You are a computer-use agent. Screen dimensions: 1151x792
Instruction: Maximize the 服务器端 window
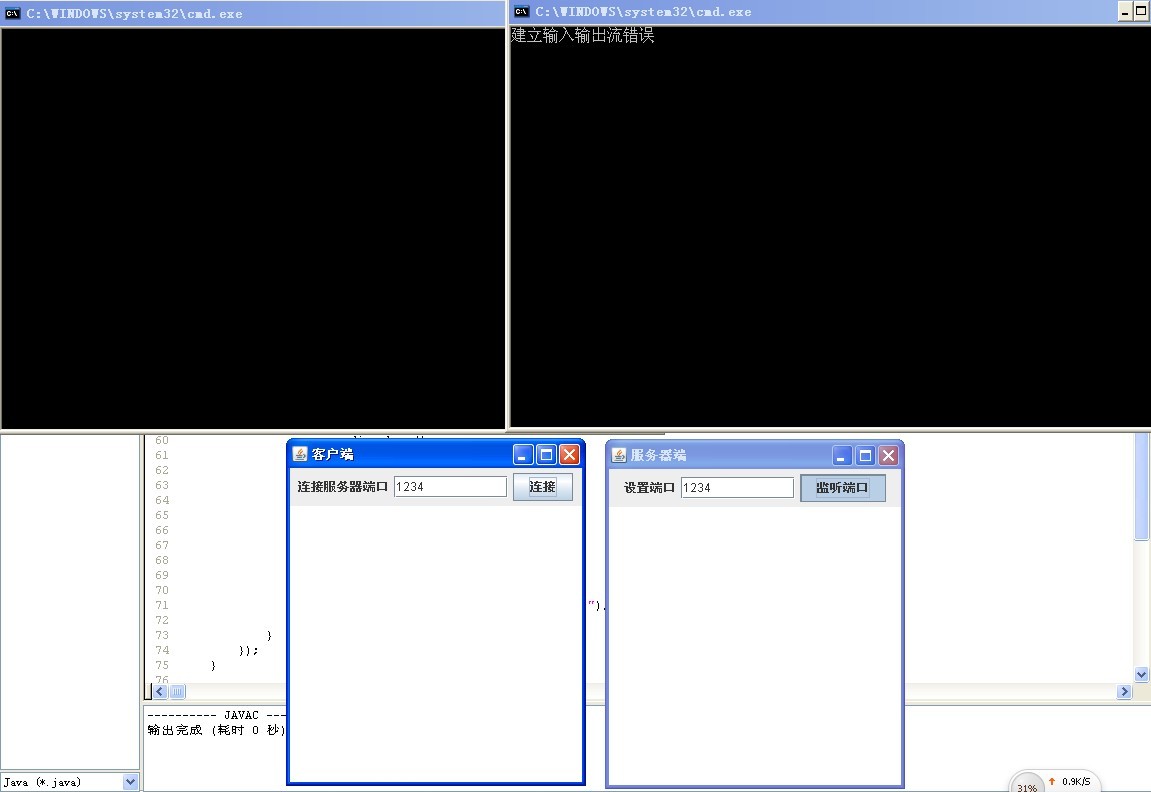pyautogui.click(x=865, y=456)
